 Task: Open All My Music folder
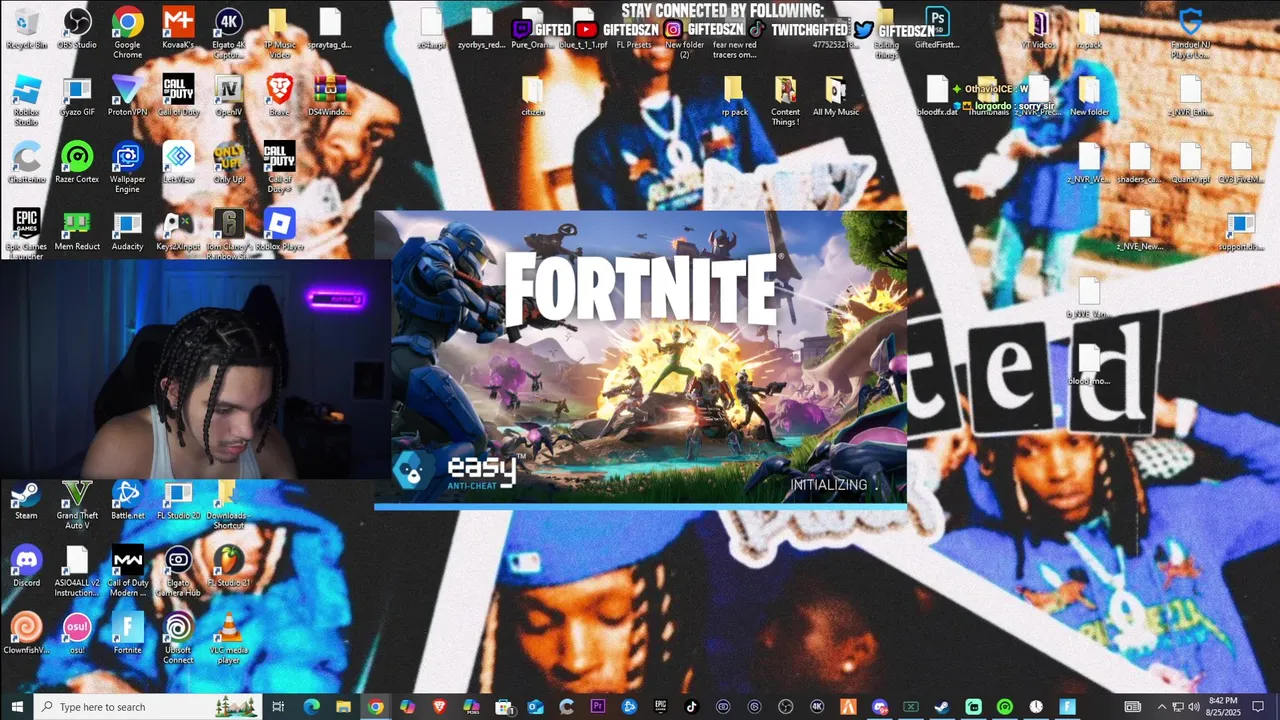(x=836, y=96)
